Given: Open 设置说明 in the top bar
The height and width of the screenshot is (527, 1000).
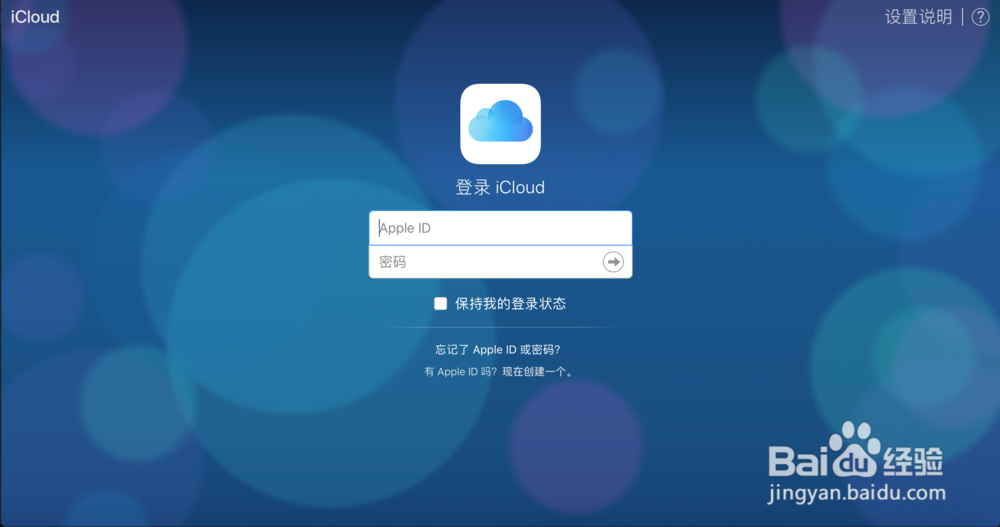Looking at the screenshot, I should point(918,17).
